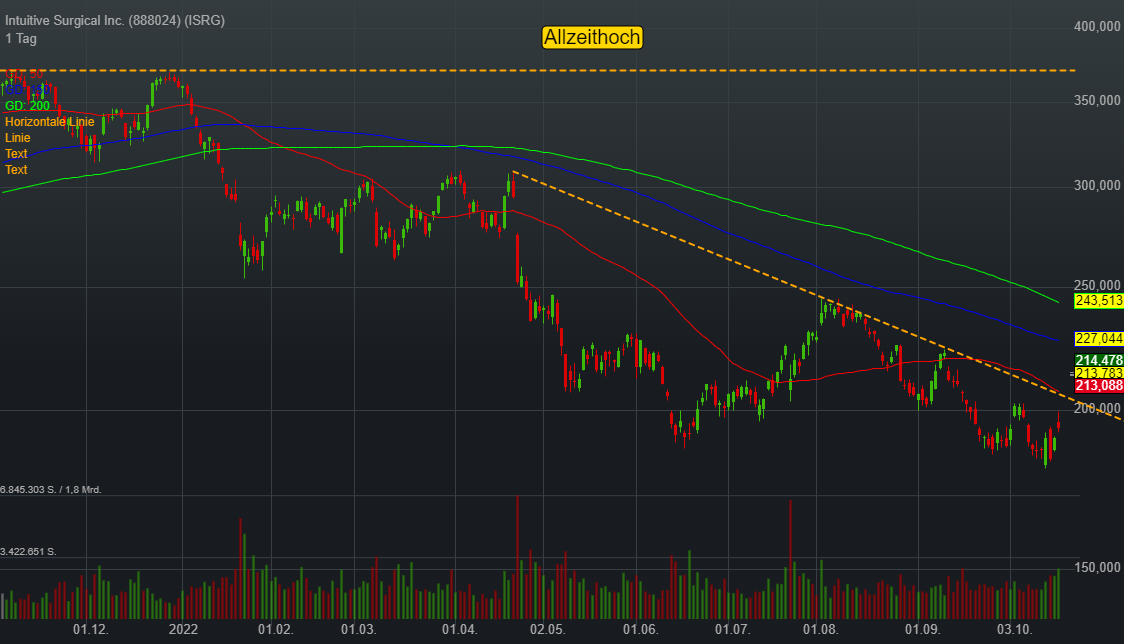Click the 300,000 price axis label
Image resolution: width=1124 pixels, height=644 pixels.
click(x=1097, y=186)
